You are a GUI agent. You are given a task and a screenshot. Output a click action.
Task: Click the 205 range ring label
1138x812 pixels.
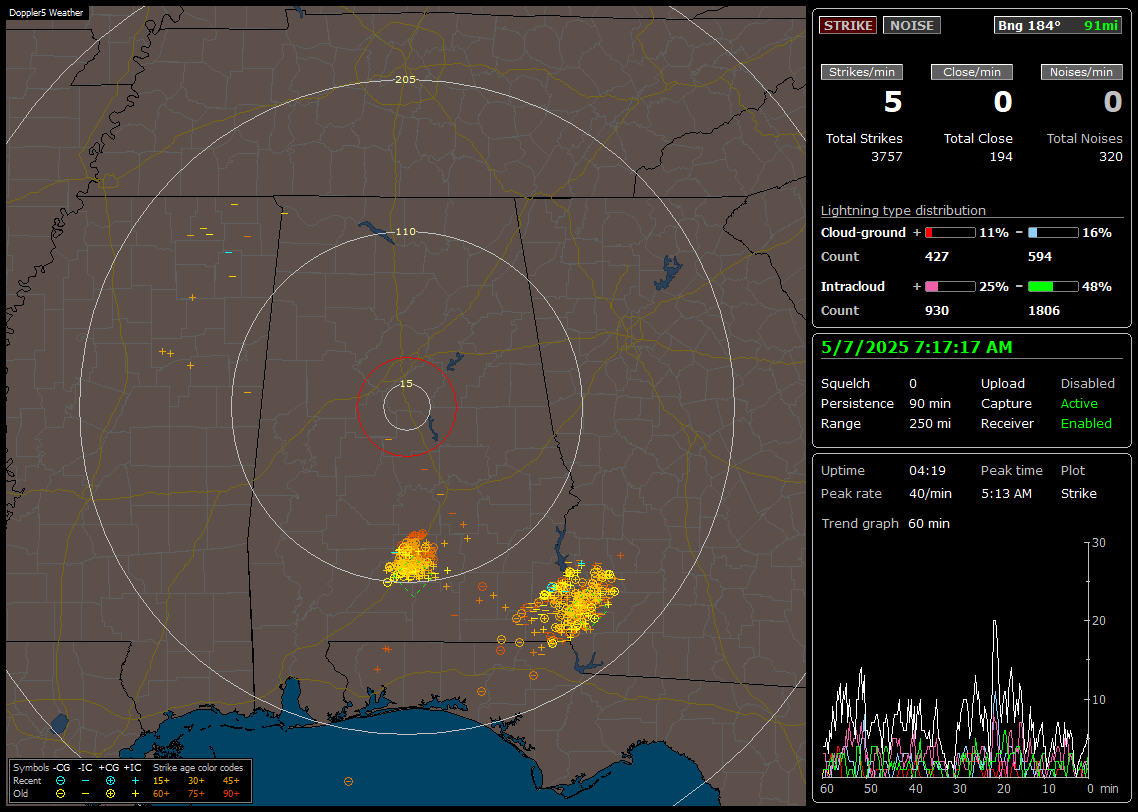405,80
